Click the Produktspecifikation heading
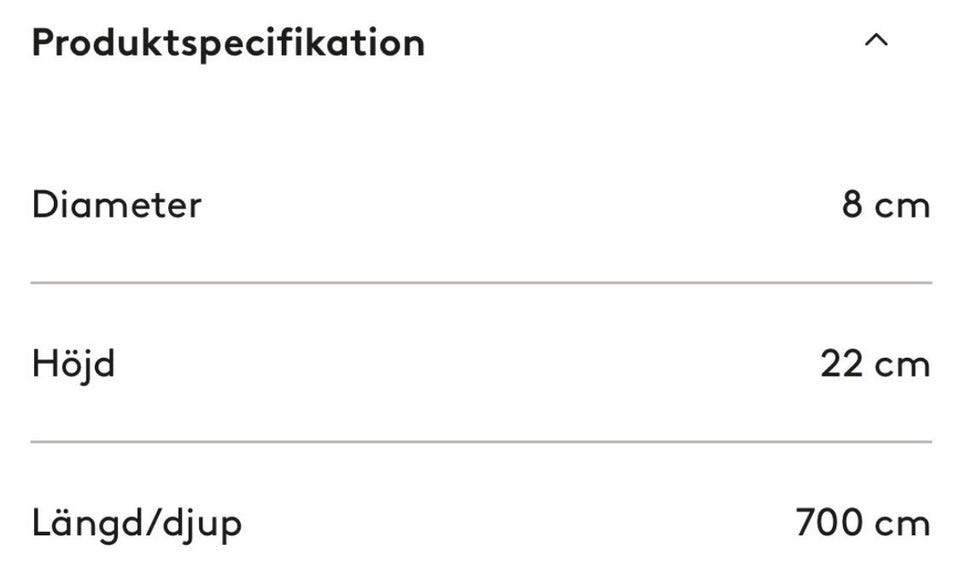The width and height of the screenshot is (960, 578). click(x=228, y=43)
